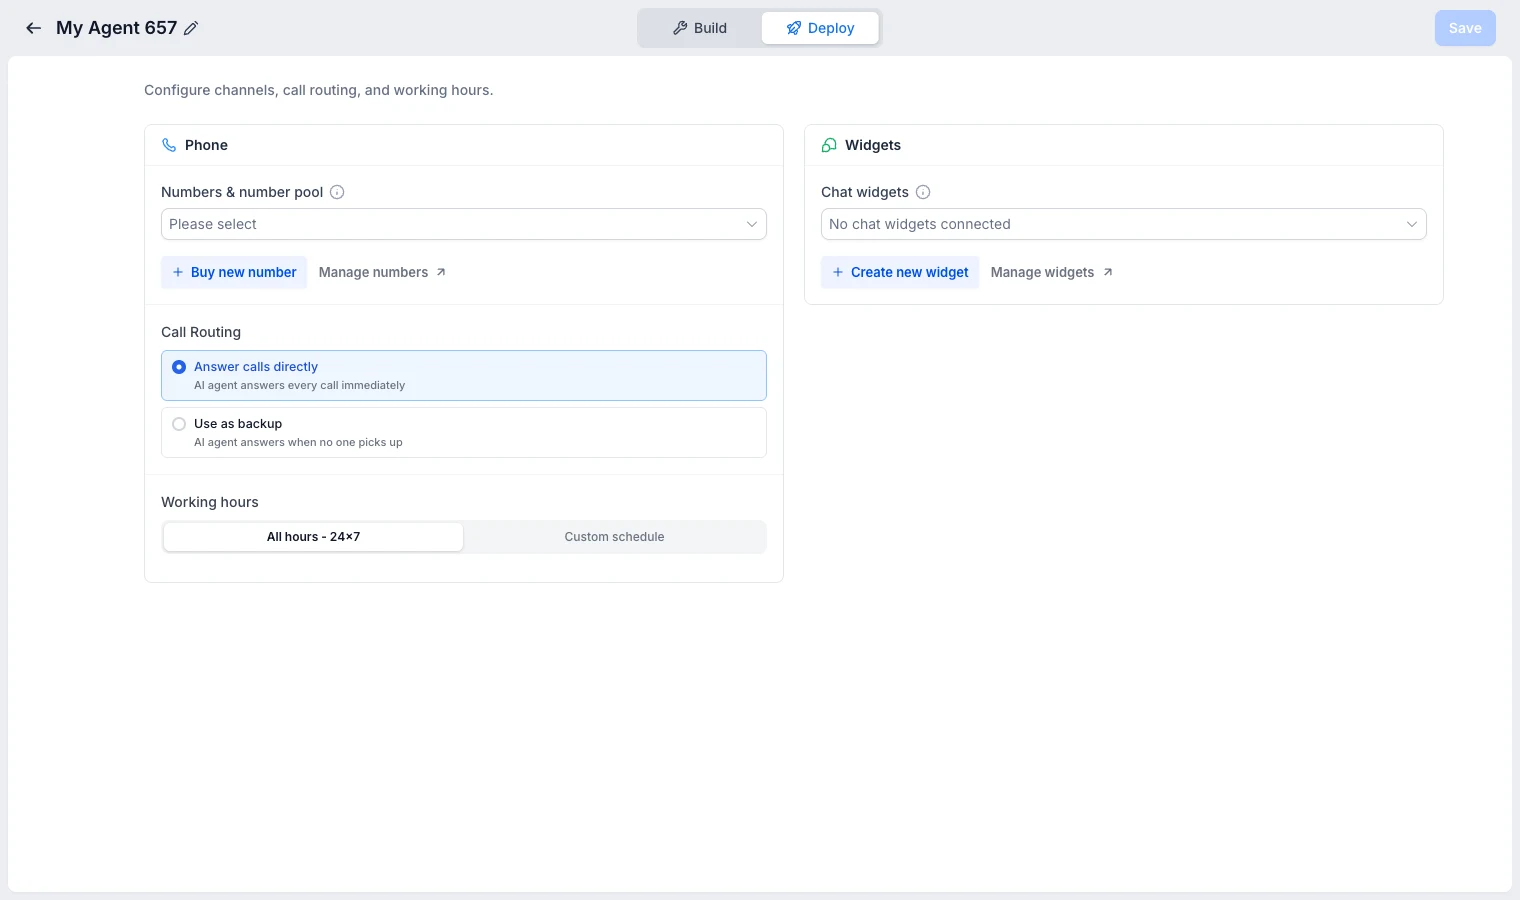
Task: Click the info icon beside Chat widgets
Action: click(923, 192)
